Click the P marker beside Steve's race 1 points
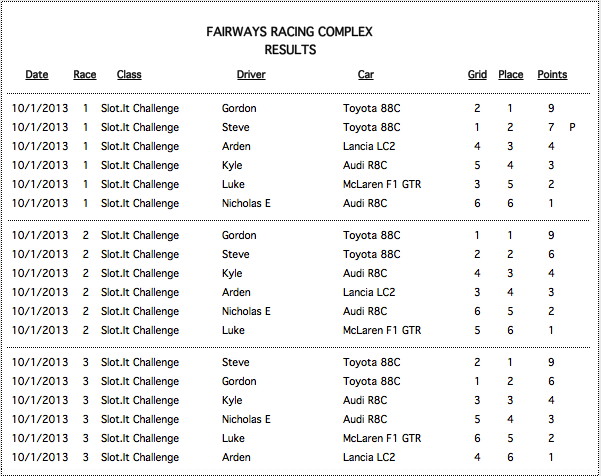Image resolution: width=601 pixels, height=476 pixels. [x=572, y=127]
